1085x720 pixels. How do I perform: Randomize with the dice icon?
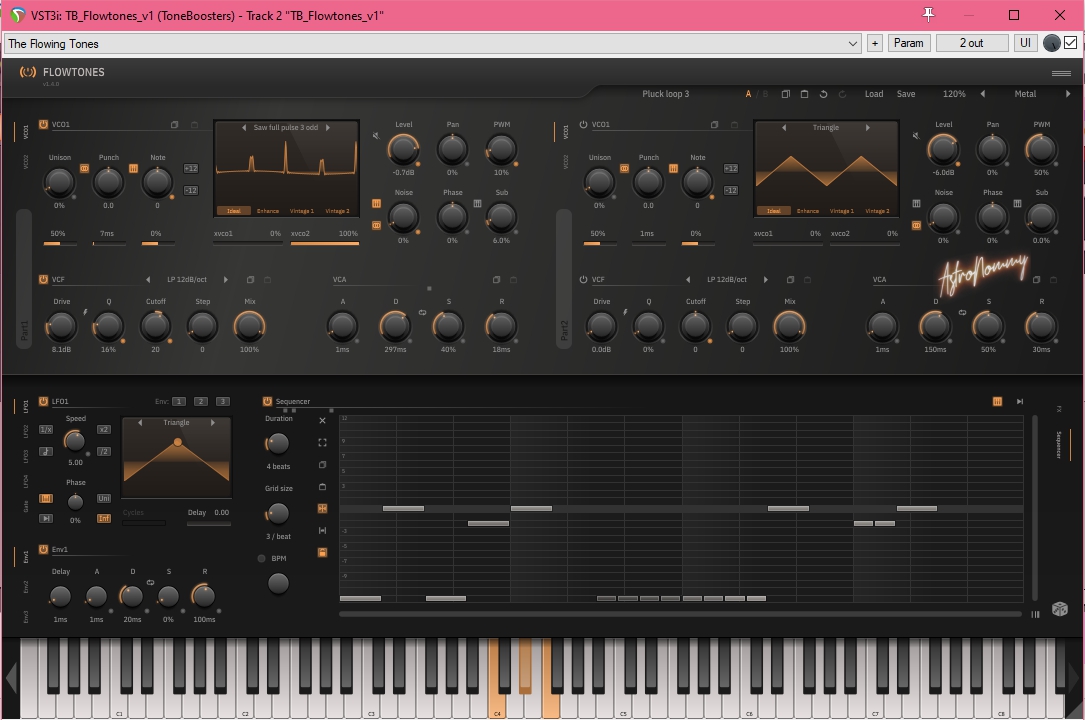click(1059, 609)
